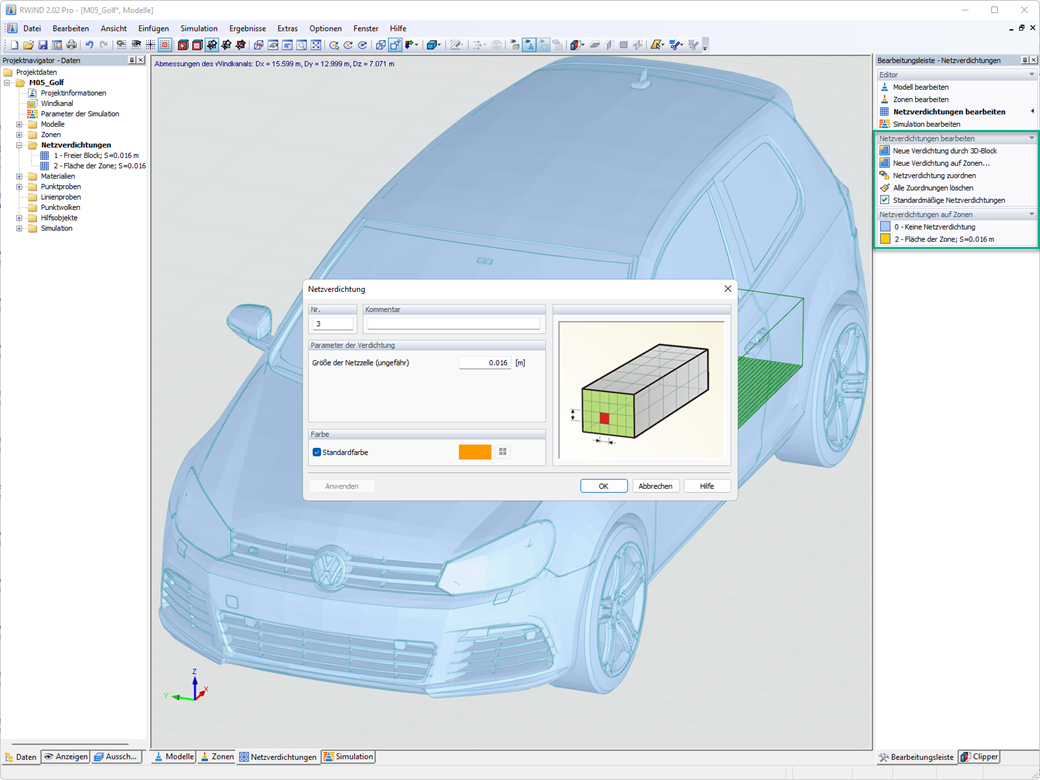Click the Print icon in toolbar

pos(71,45)
